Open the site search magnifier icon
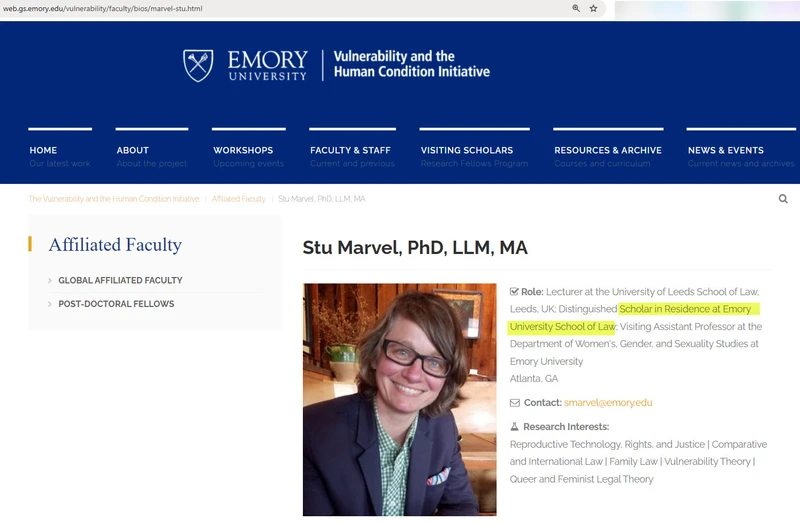This screenshot has height=523, width=800. pyautogui.click(x=783, y=199)
